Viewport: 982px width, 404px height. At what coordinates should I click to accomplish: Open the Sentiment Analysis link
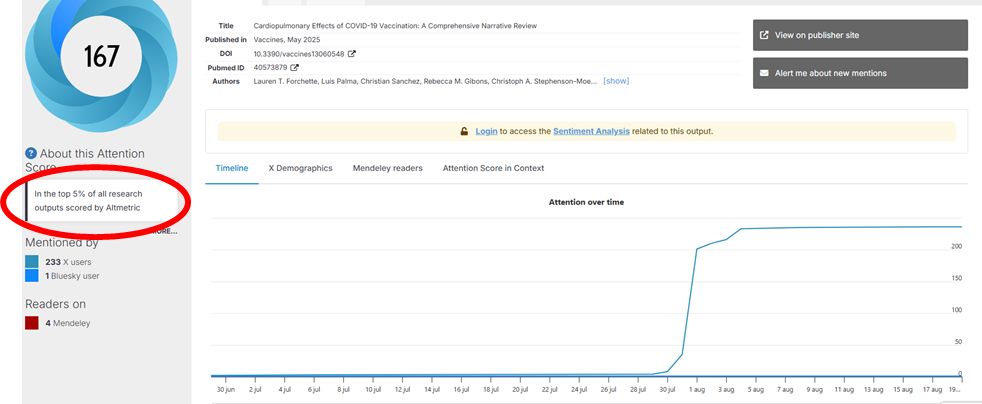[593, 131]
